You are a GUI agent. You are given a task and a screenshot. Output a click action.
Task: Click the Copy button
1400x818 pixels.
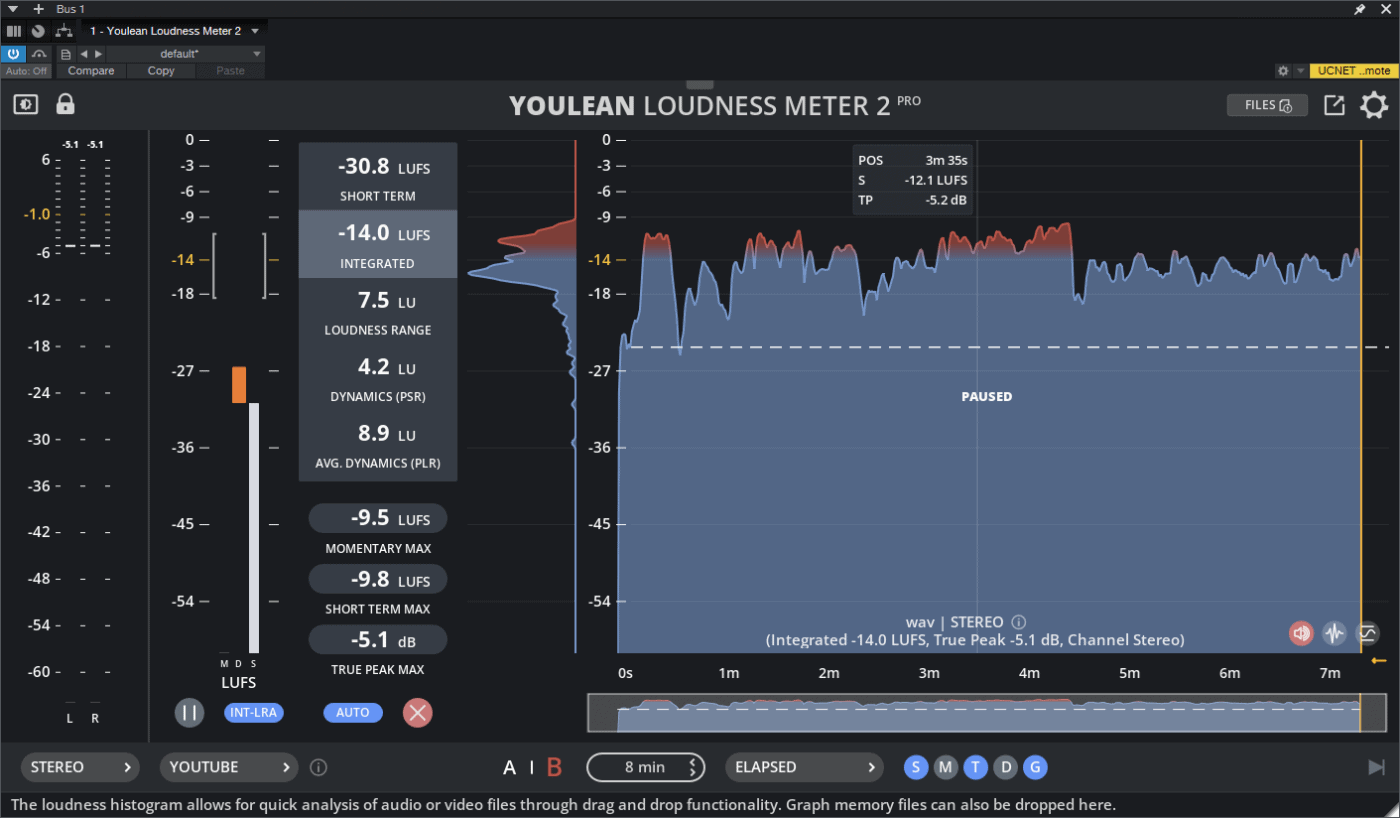(161, 71)
